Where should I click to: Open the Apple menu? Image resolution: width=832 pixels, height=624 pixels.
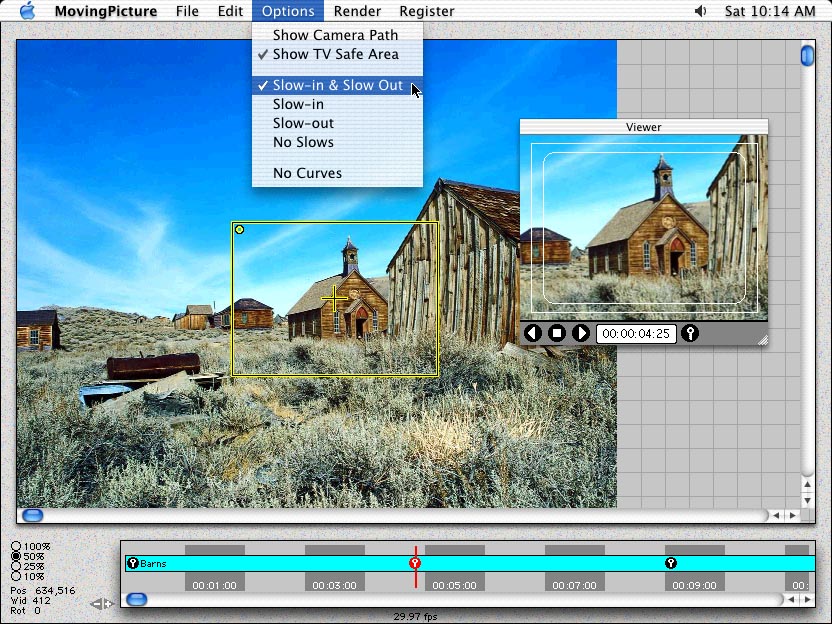pyautogui.click(x=26, y=11)
